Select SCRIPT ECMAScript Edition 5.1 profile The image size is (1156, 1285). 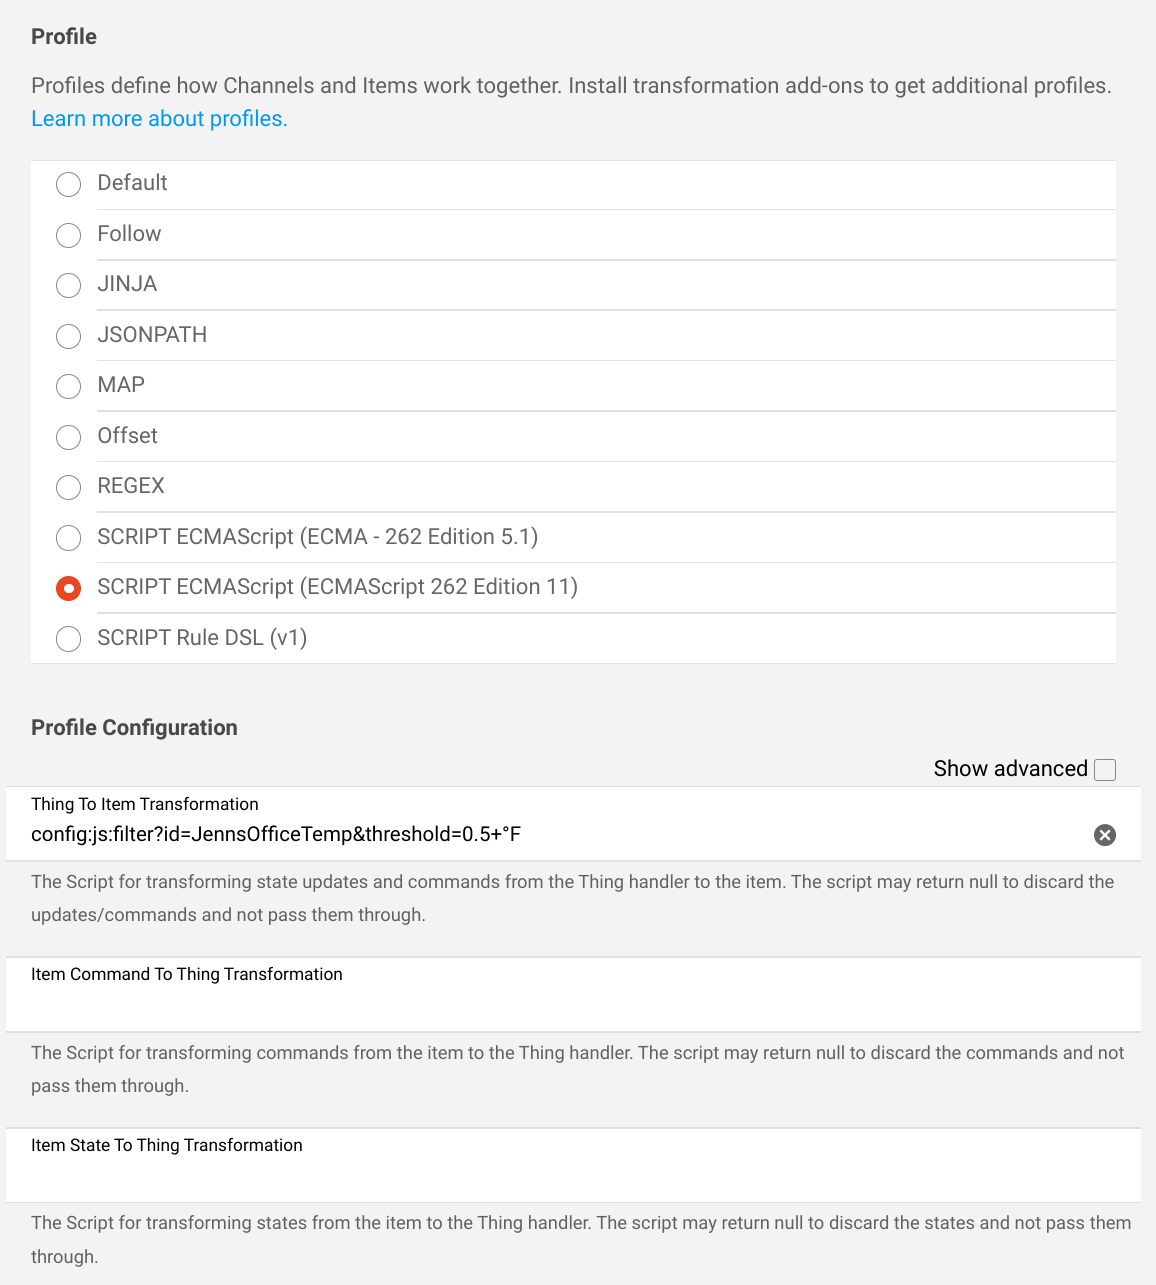click(68, 538)
